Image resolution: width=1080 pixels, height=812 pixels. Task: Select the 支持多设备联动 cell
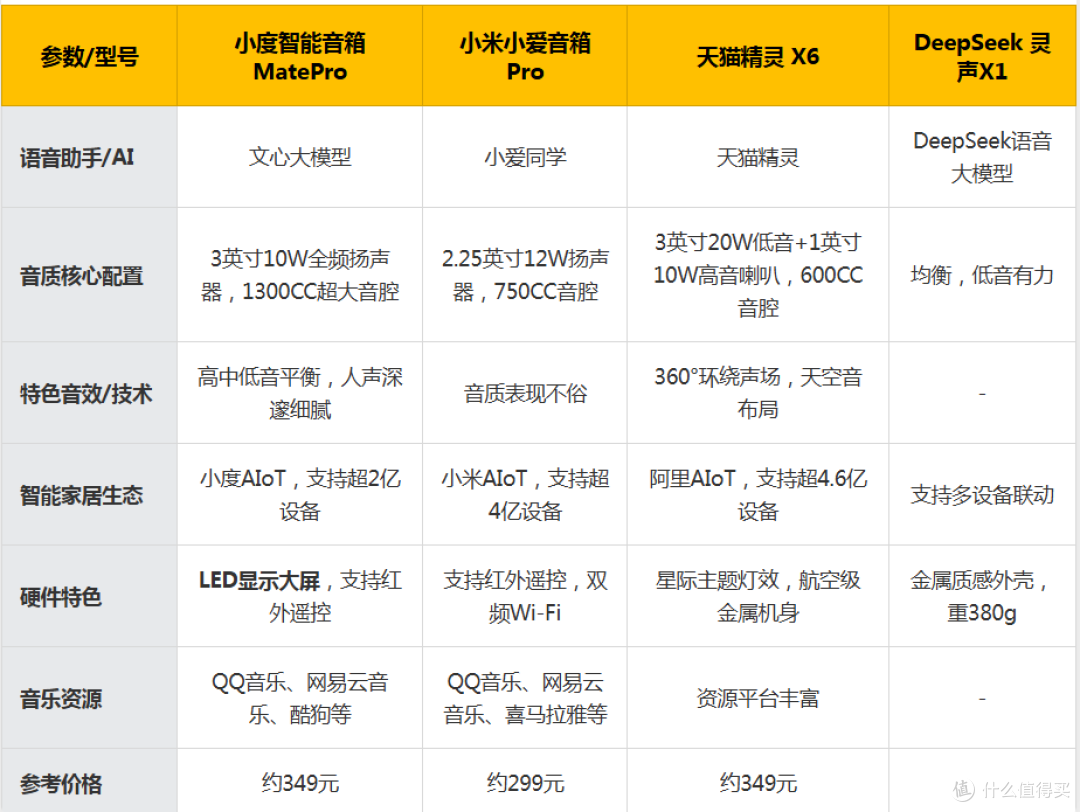[x=982, y=495]
